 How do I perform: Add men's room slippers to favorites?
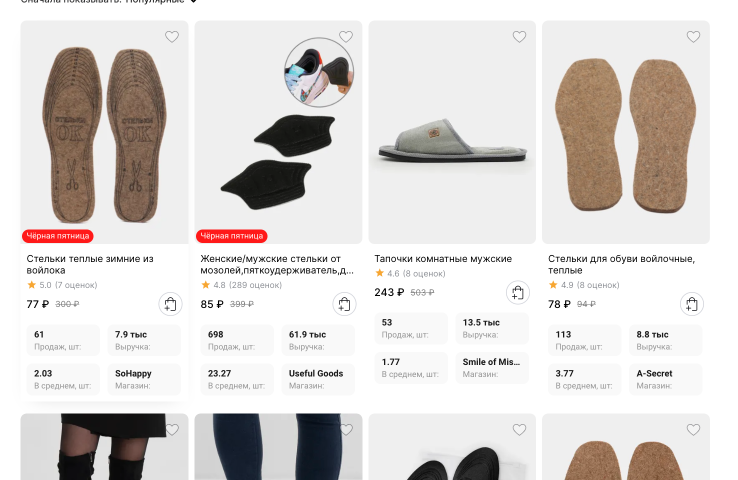click(519, 37)
